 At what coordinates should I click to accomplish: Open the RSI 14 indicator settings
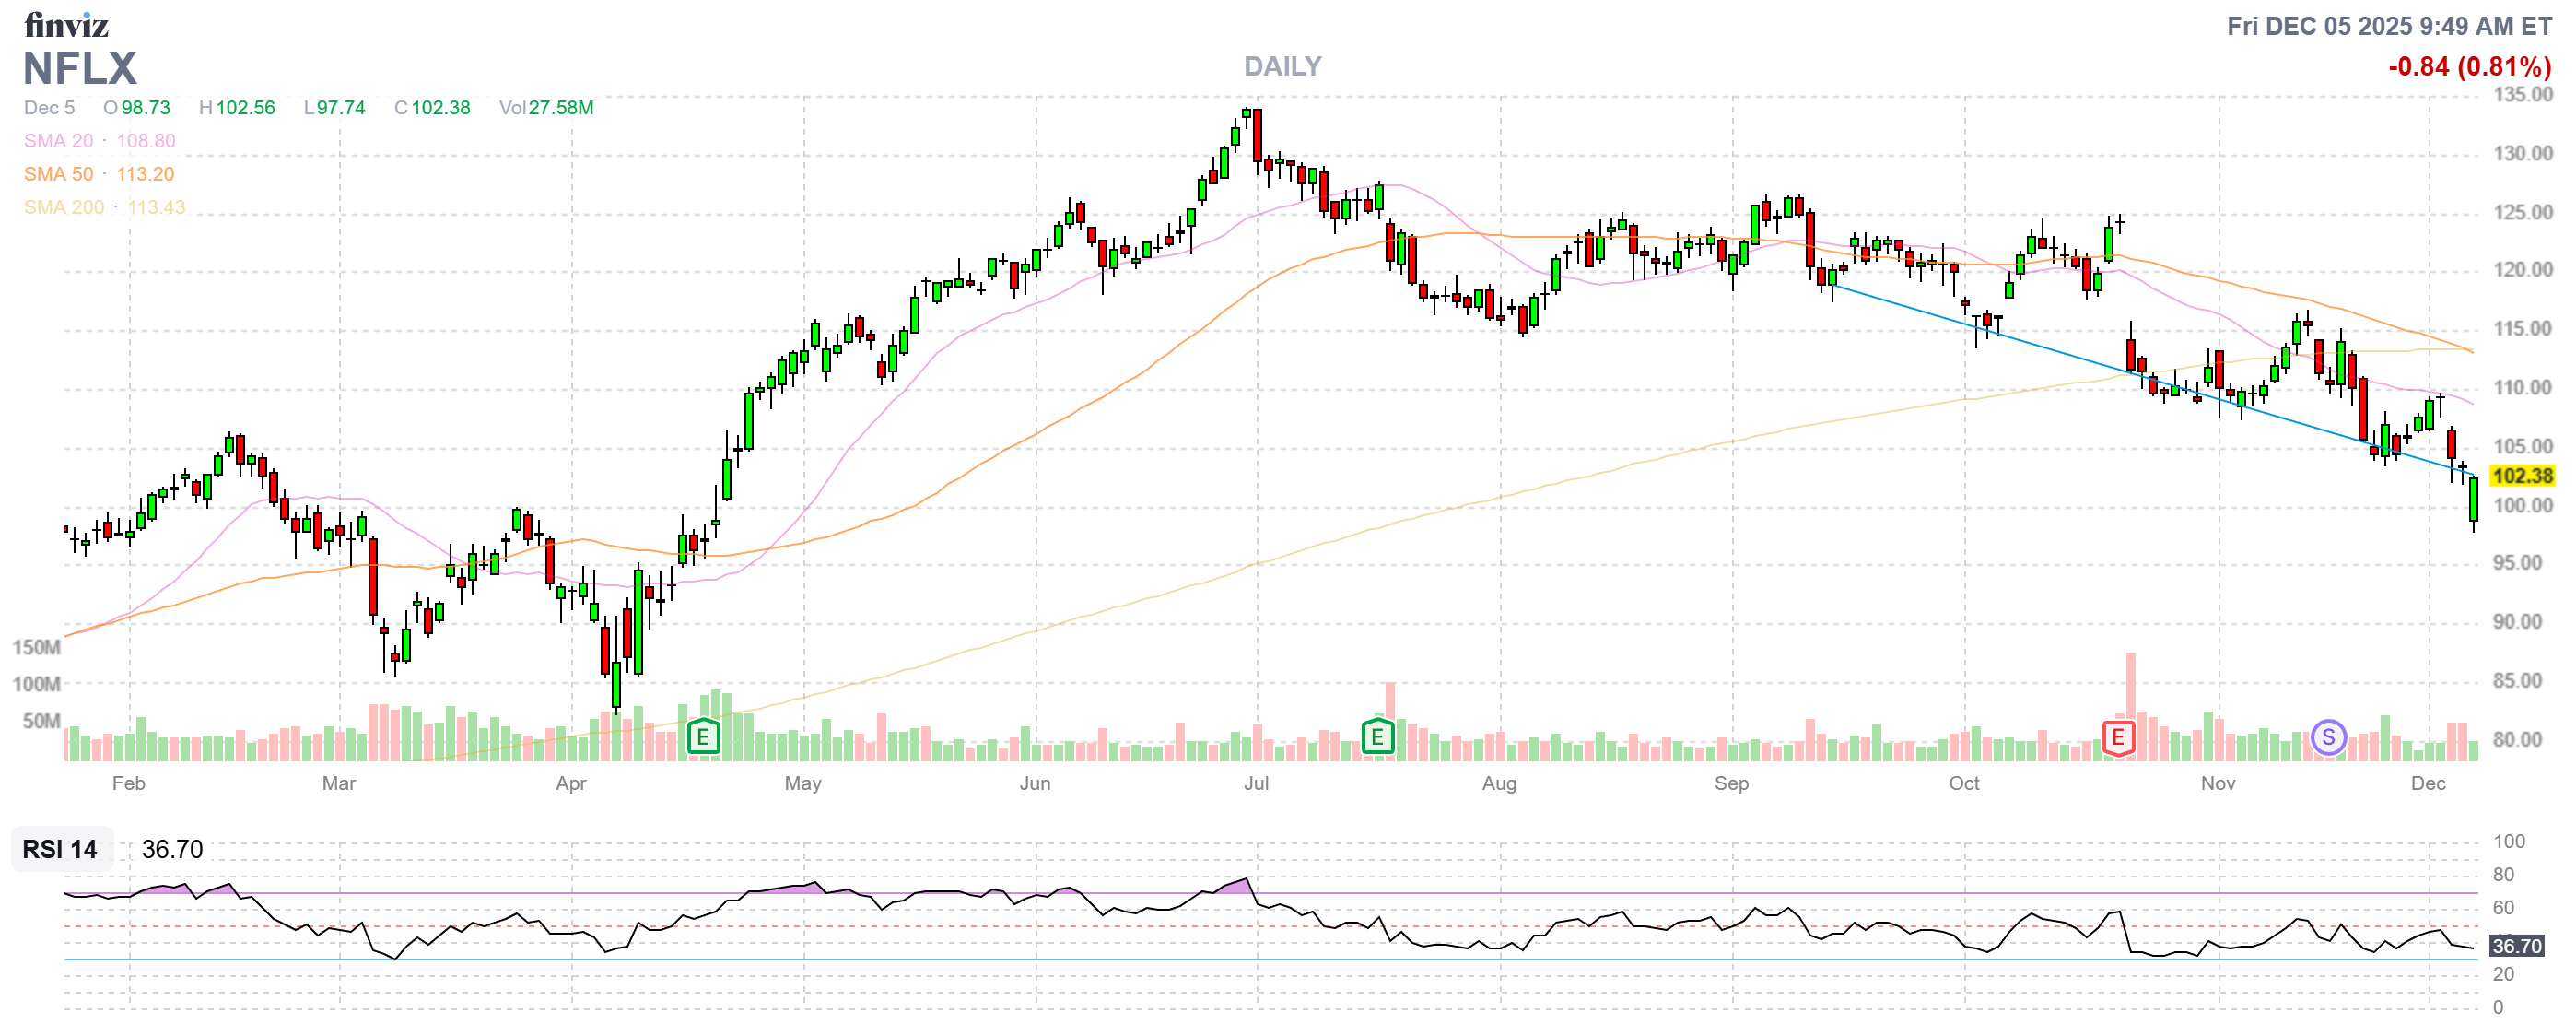60,849
